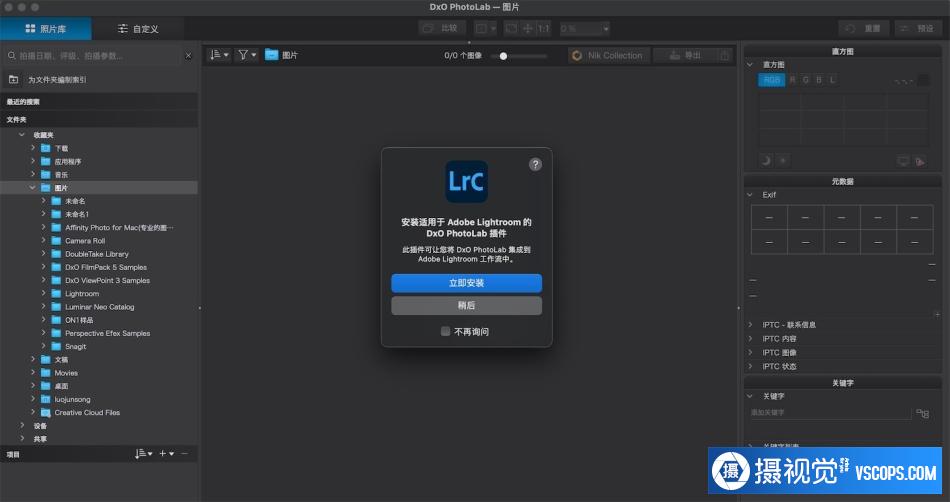Click the destination gamut warning icon
The image size is (950, 502).
(920, 161)
